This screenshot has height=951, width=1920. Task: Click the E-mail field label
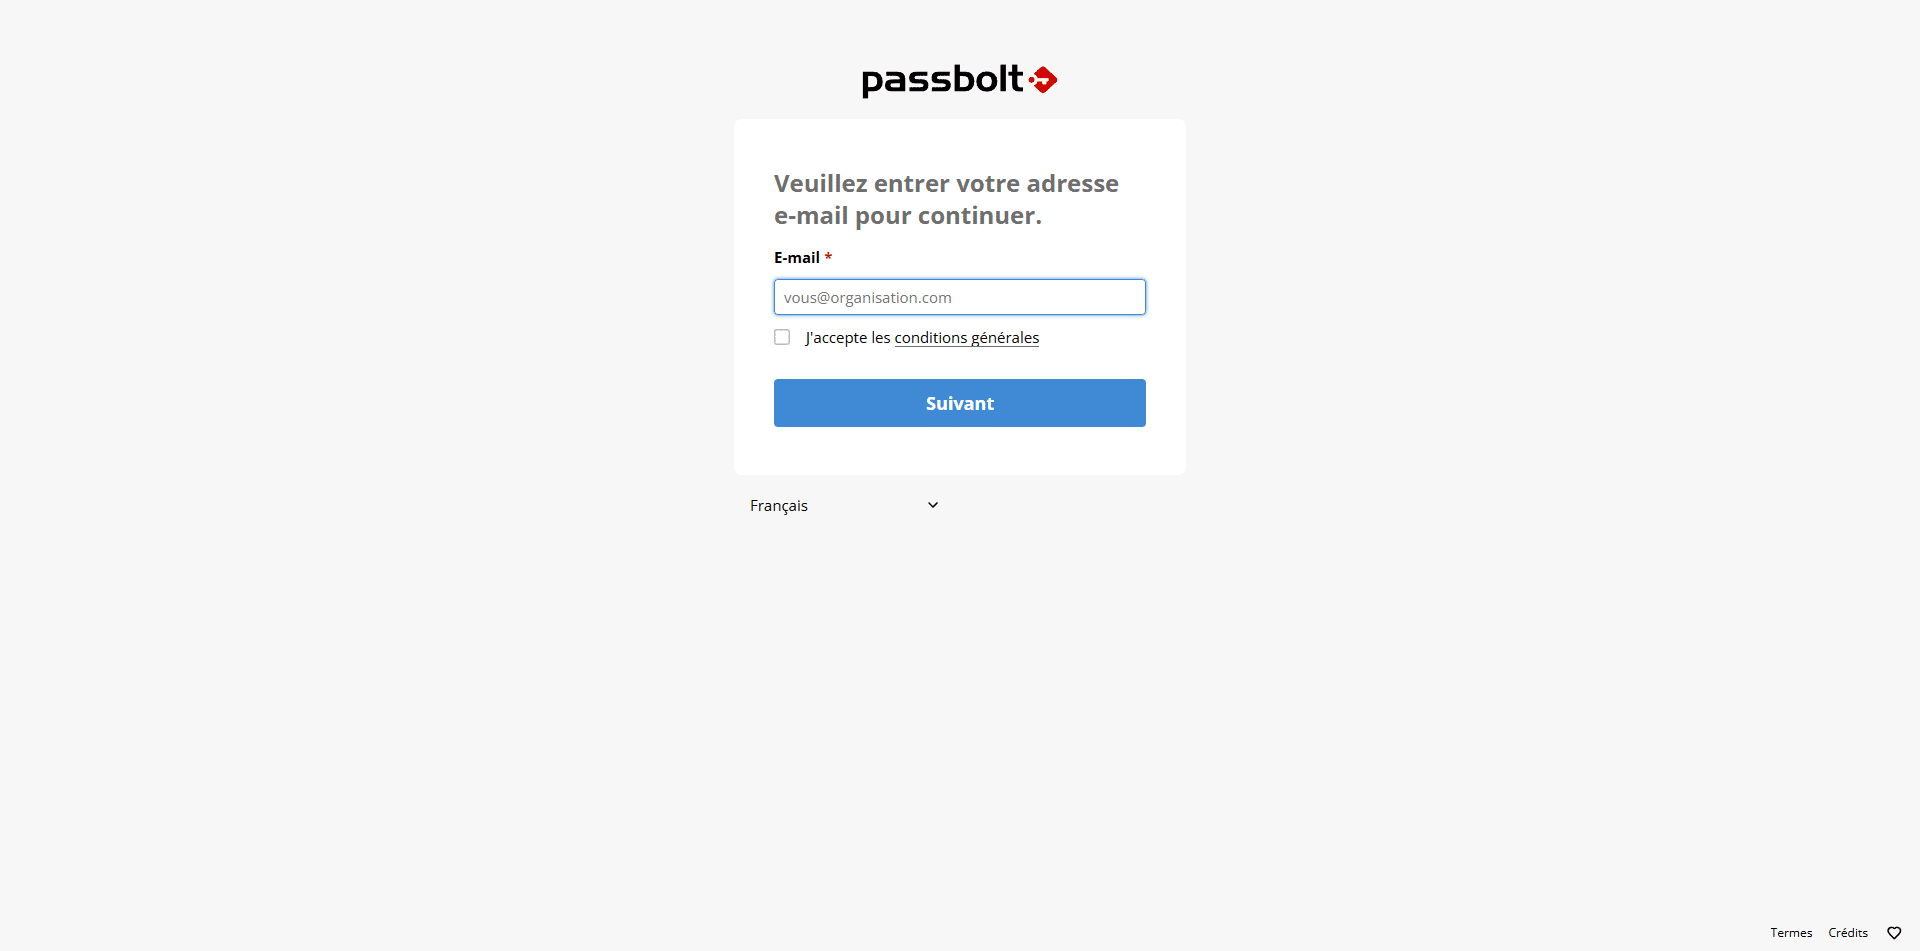pyautogui.click(x=797, y=257)
